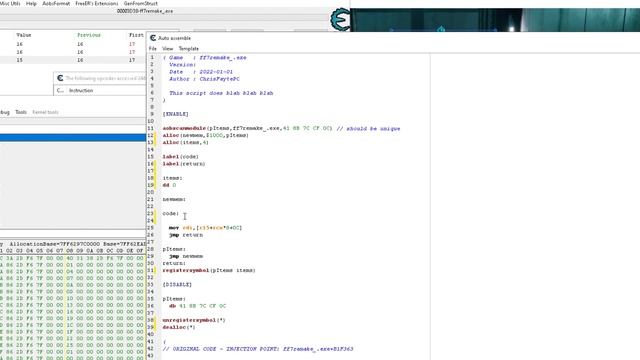Viewport: 640px width, 360px height.
Task: Click the Value column header
Action: coord(24,35)
